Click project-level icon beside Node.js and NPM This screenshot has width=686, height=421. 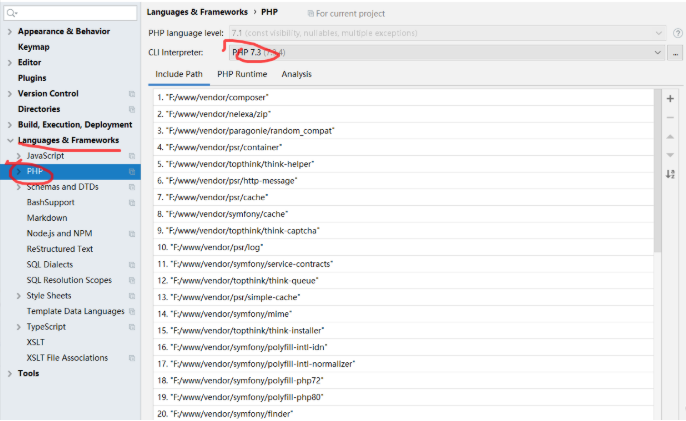(132, 234)
